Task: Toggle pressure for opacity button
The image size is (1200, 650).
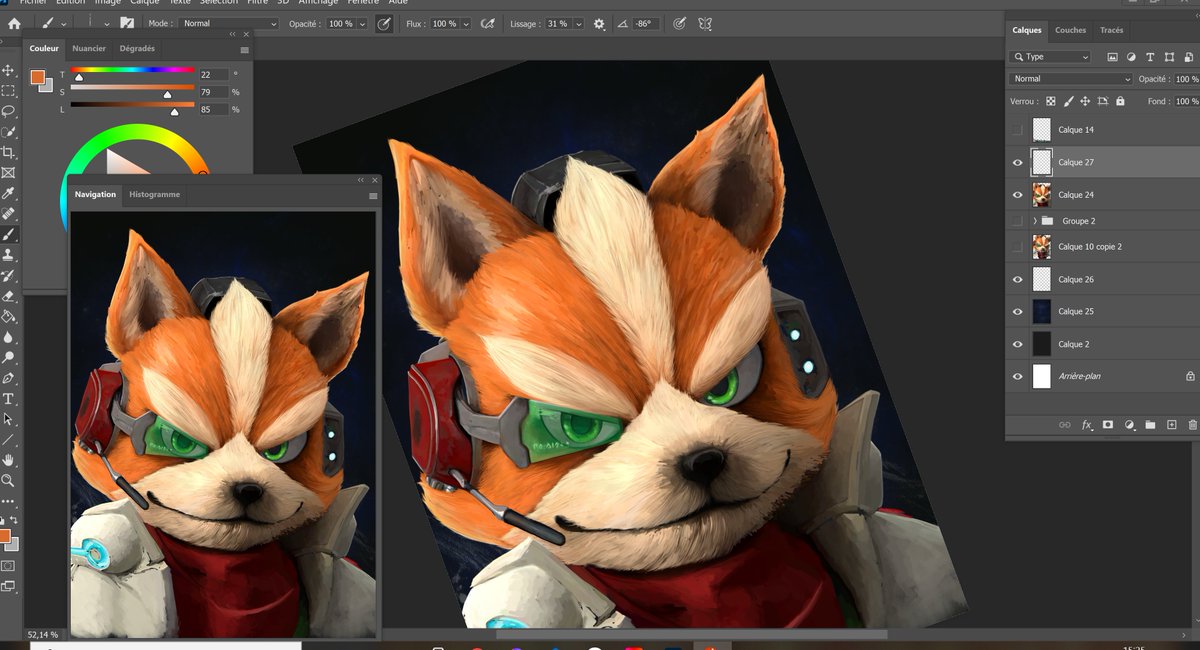Action: 383,23
